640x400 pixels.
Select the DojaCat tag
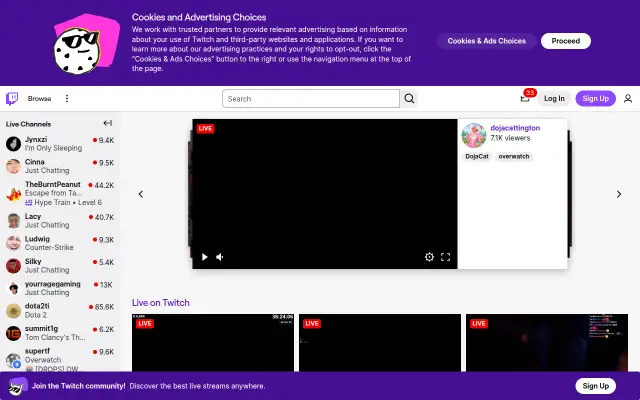477,156
